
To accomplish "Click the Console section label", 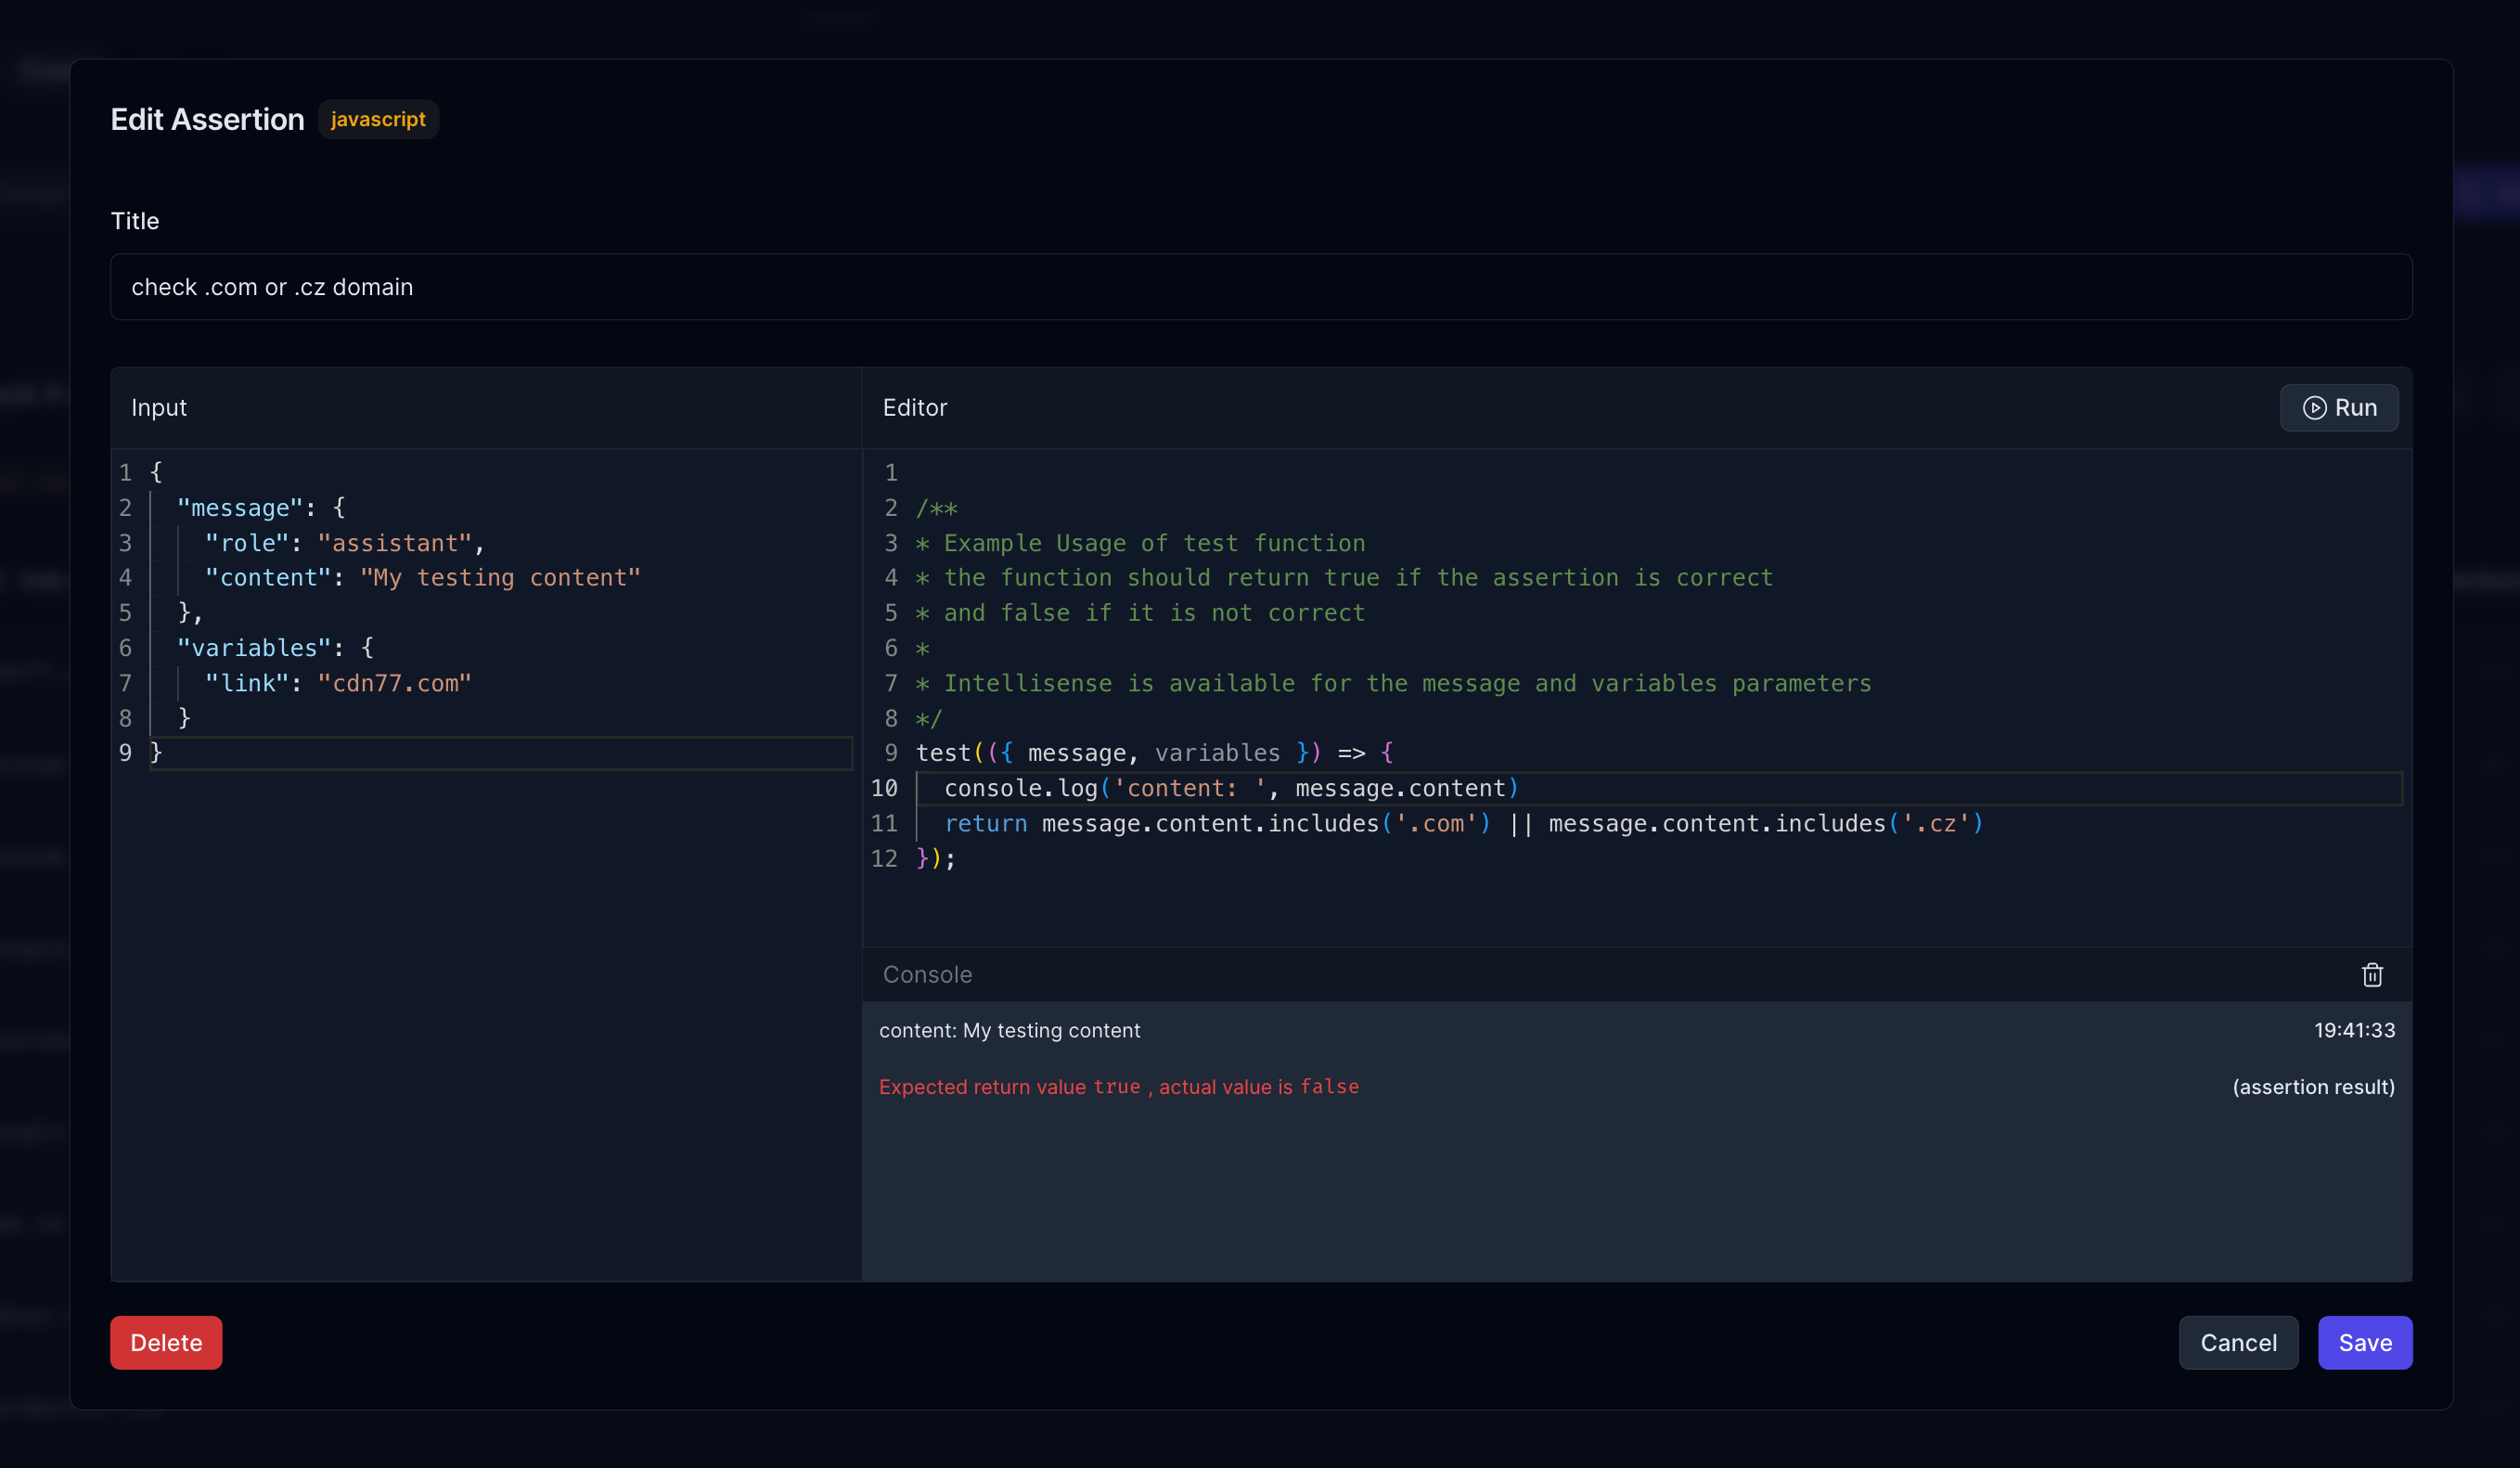I will [x=926, y=974].
